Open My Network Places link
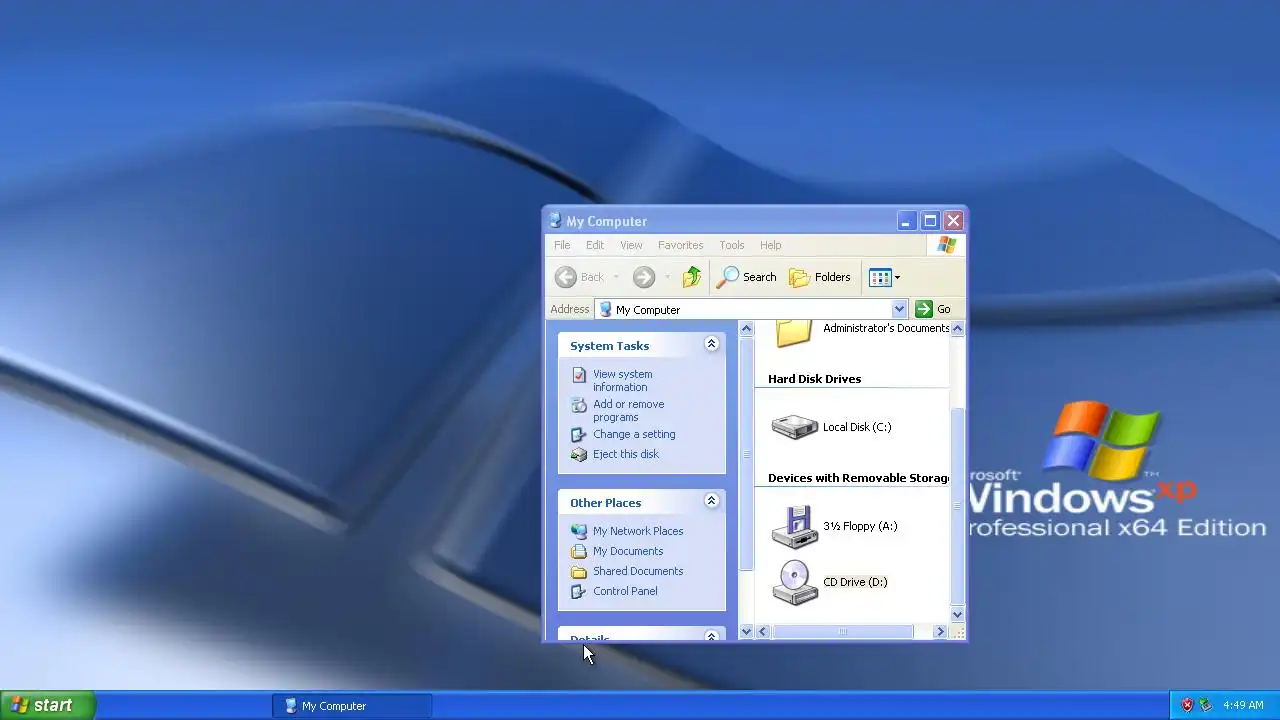The image size is (1280, 720). 638,531
